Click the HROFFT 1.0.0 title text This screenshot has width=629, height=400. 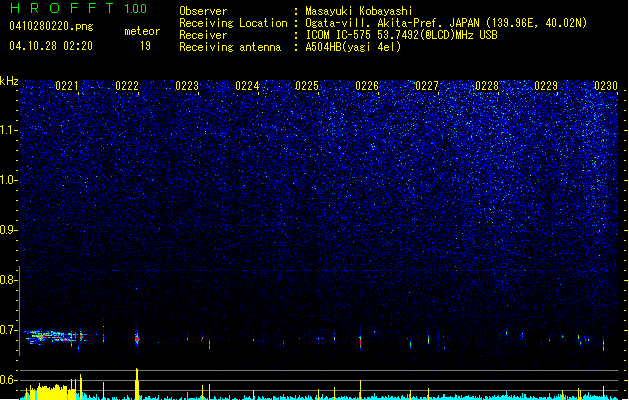click(x=79, y=8)
